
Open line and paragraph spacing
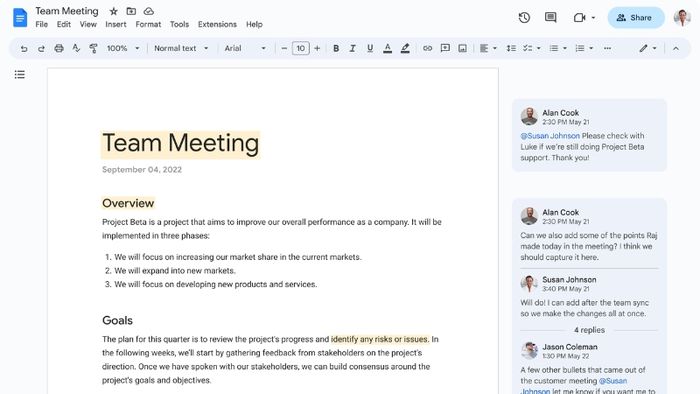point(511,48)
